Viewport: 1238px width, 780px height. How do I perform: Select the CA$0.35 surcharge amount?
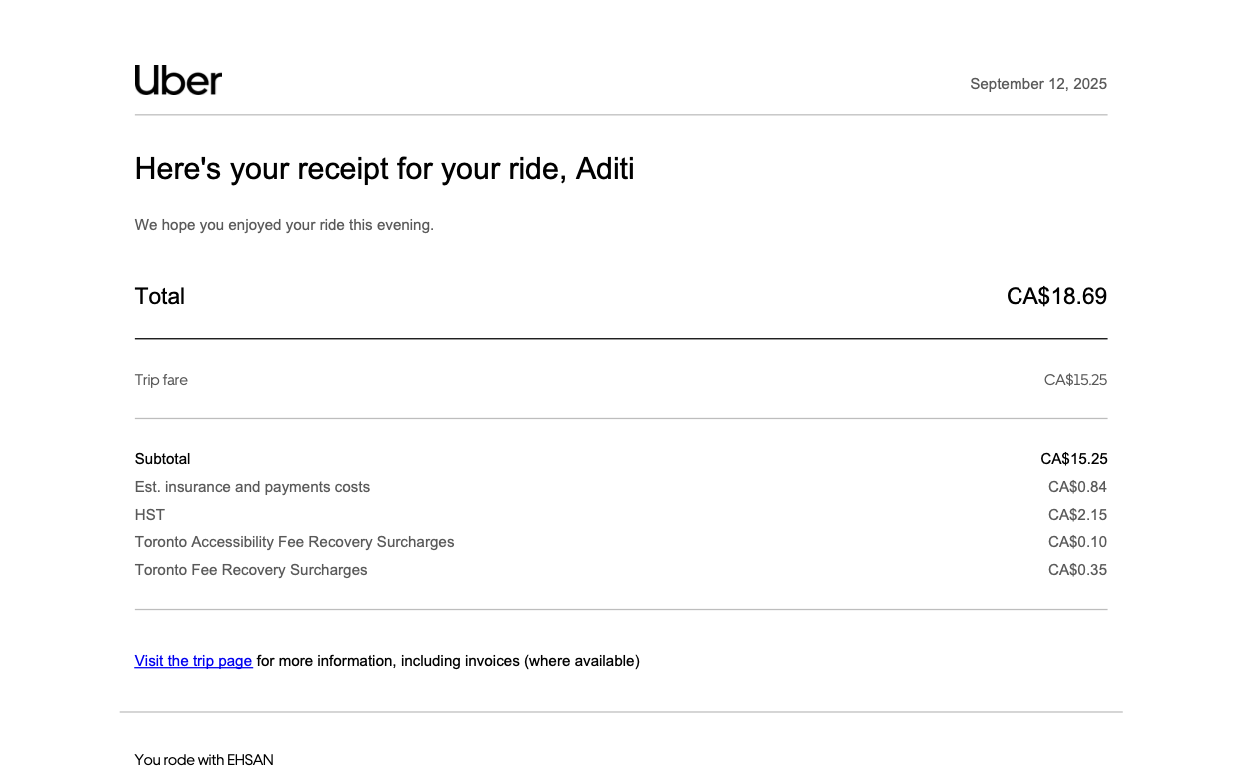pos(1077,570)
